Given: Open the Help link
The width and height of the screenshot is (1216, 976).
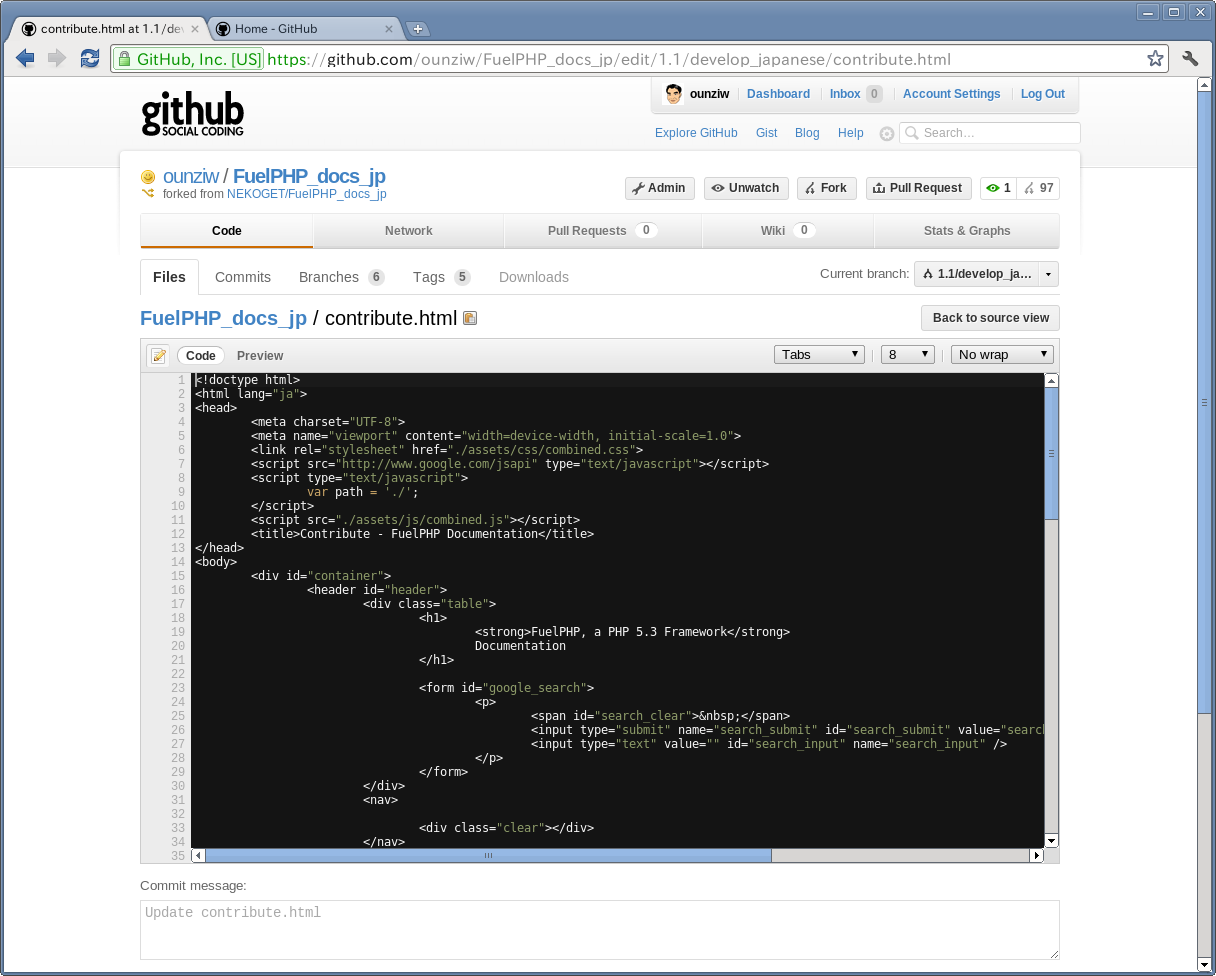Looking at the screenshot, I should click(x=851, y=133).
